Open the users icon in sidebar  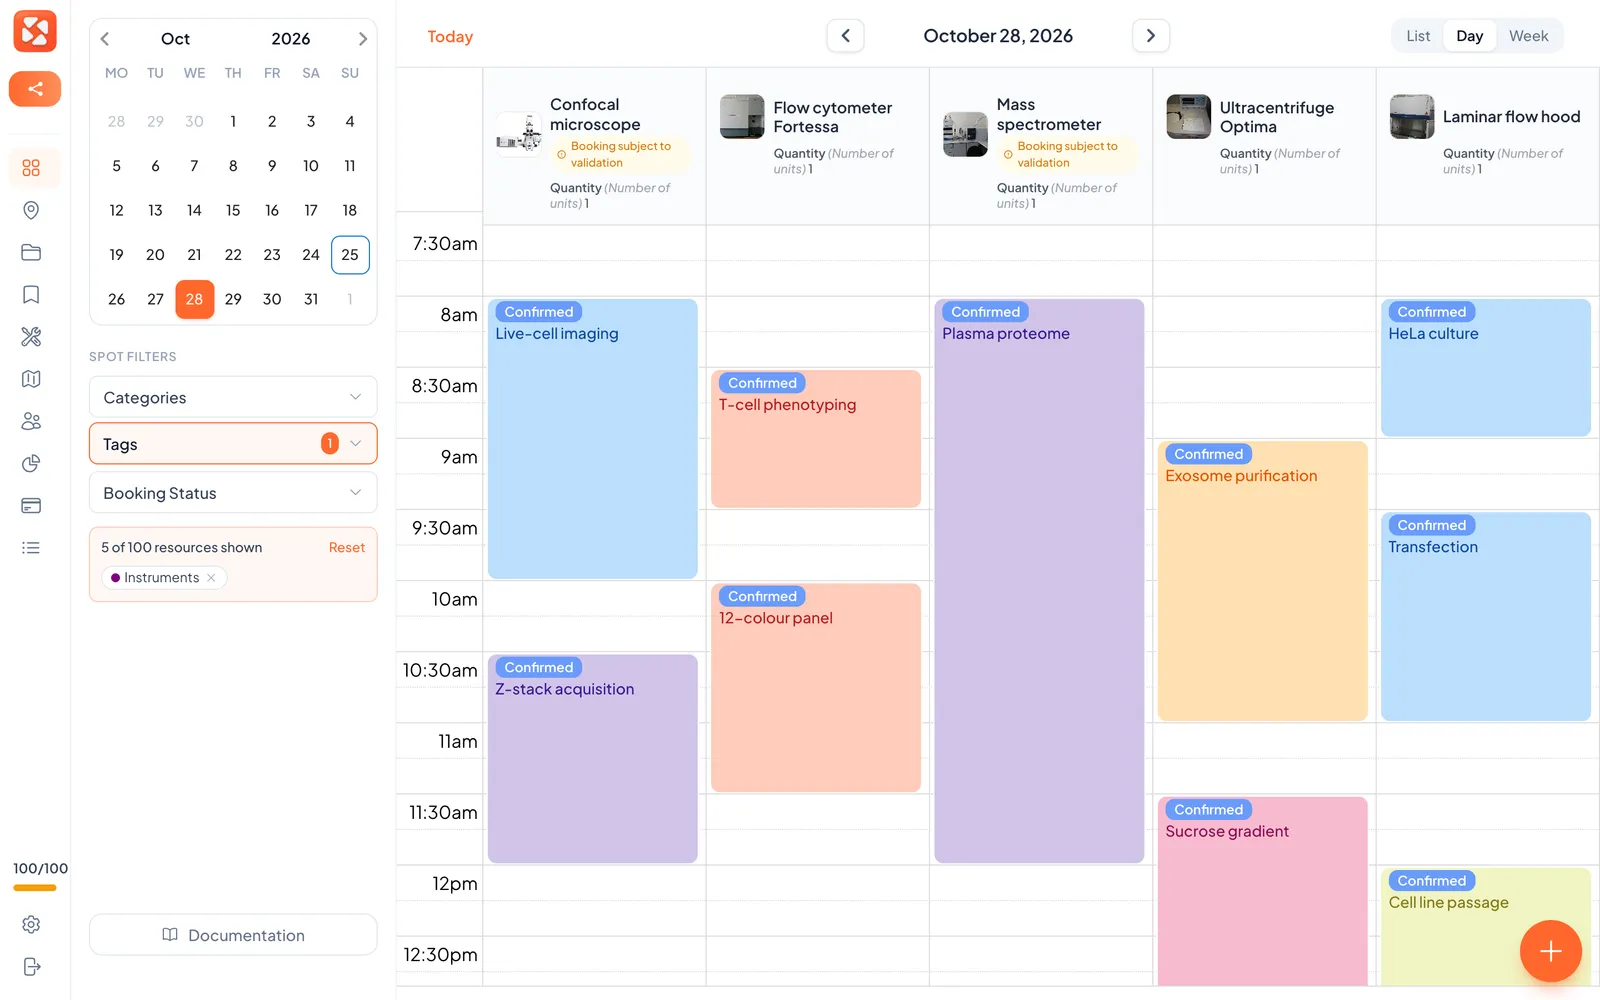[31, 421]
